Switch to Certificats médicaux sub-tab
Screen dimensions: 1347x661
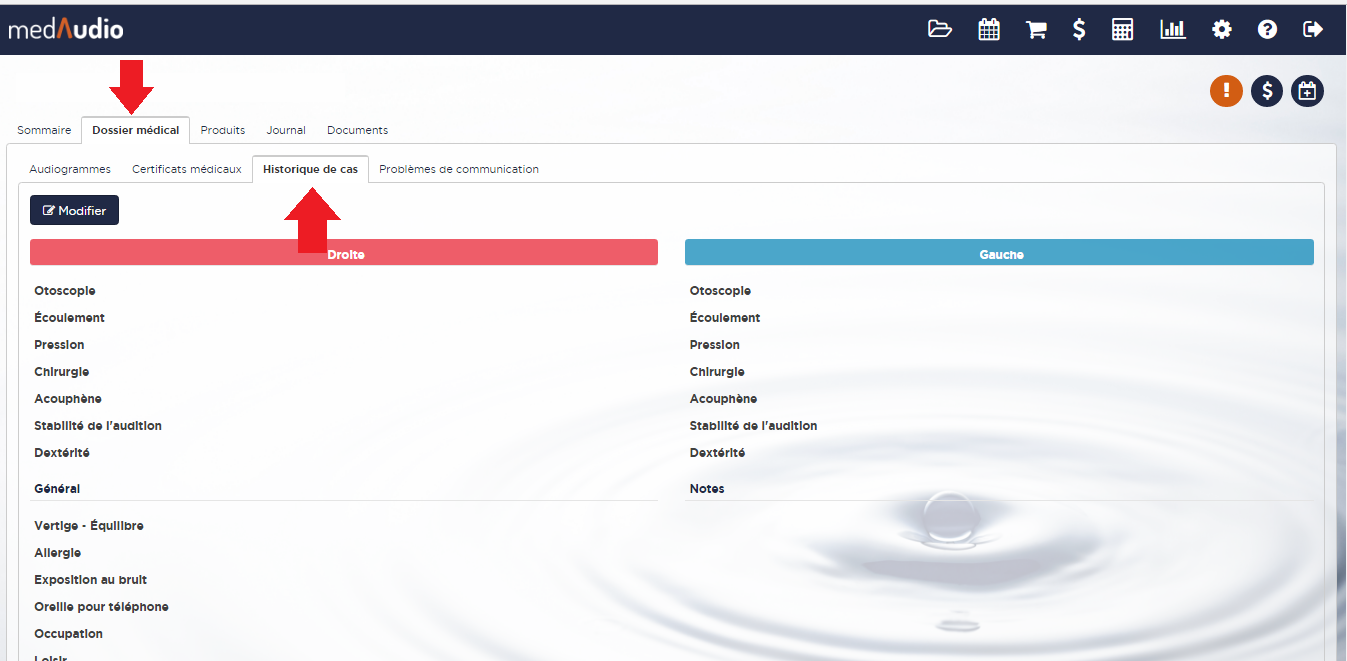click(x=187, y=169)
